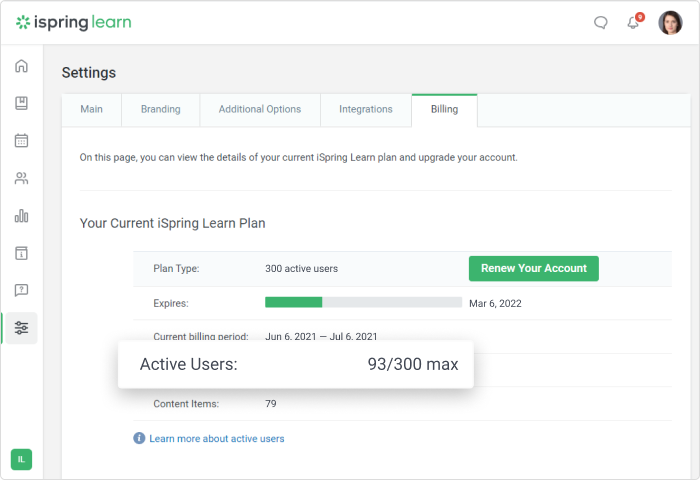Viewport: 700px width, 480px height.
Task: Open the info box icon in sidebar
Action: [x=21, y=253]
